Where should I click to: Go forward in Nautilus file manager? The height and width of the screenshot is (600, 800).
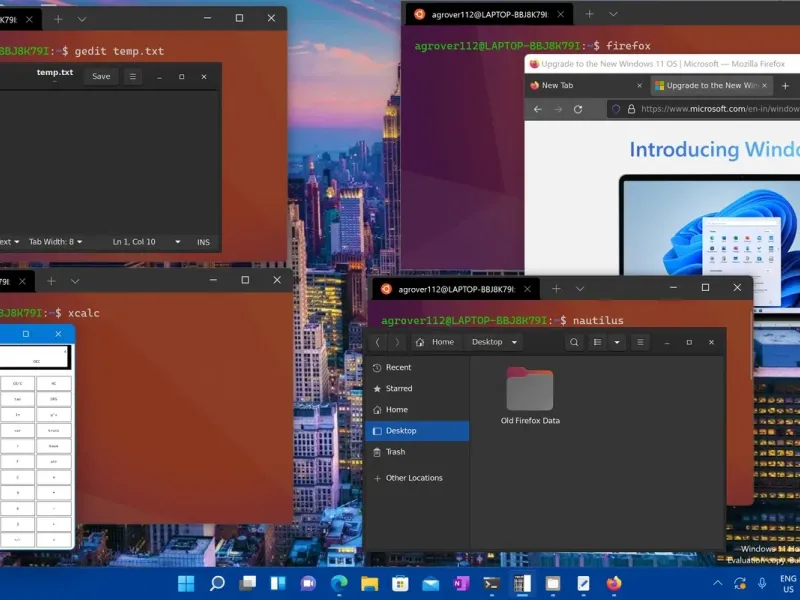pos(397,342)
